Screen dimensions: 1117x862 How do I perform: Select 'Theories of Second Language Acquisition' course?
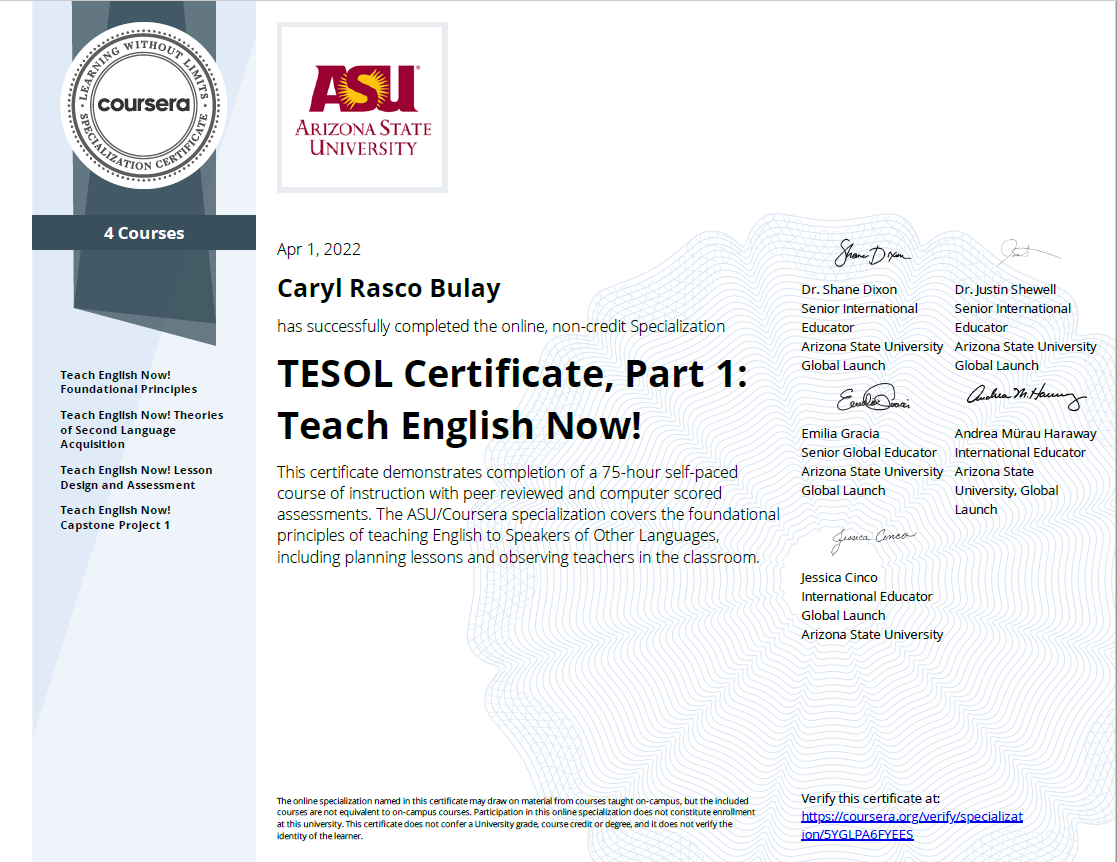click(141, 430)
